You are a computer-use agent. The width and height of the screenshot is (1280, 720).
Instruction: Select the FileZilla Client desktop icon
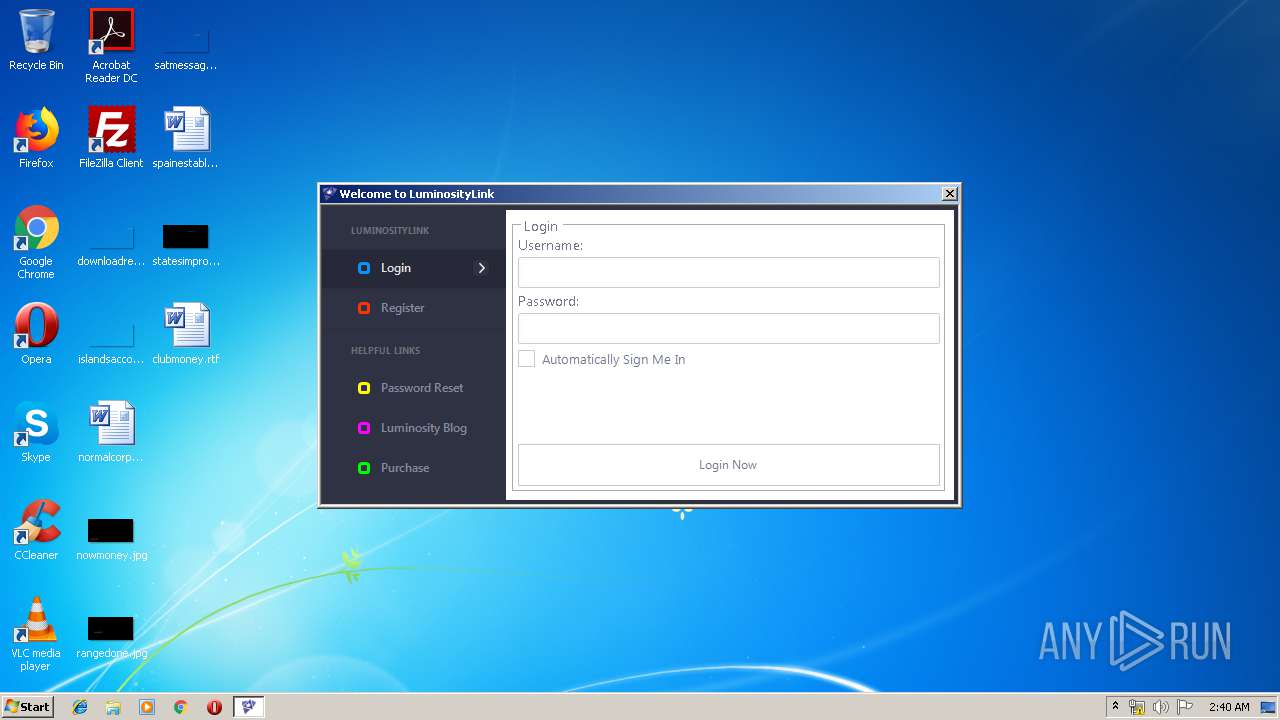[x=111, y=138]
